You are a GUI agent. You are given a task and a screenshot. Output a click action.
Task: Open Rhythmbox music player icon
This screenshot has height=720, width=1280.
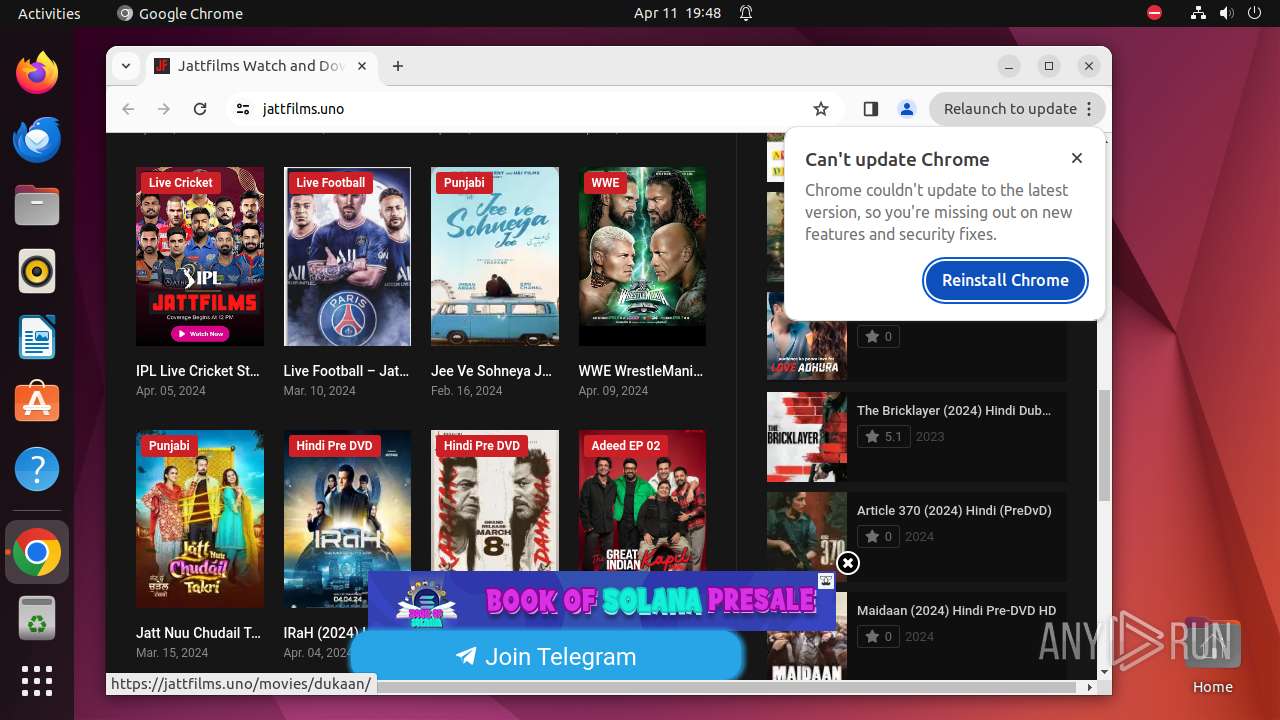click(x=37, y=271)
